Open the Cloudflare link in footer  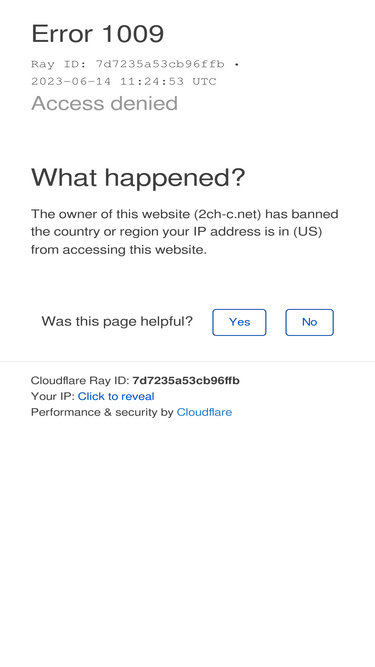coord(204,412)
